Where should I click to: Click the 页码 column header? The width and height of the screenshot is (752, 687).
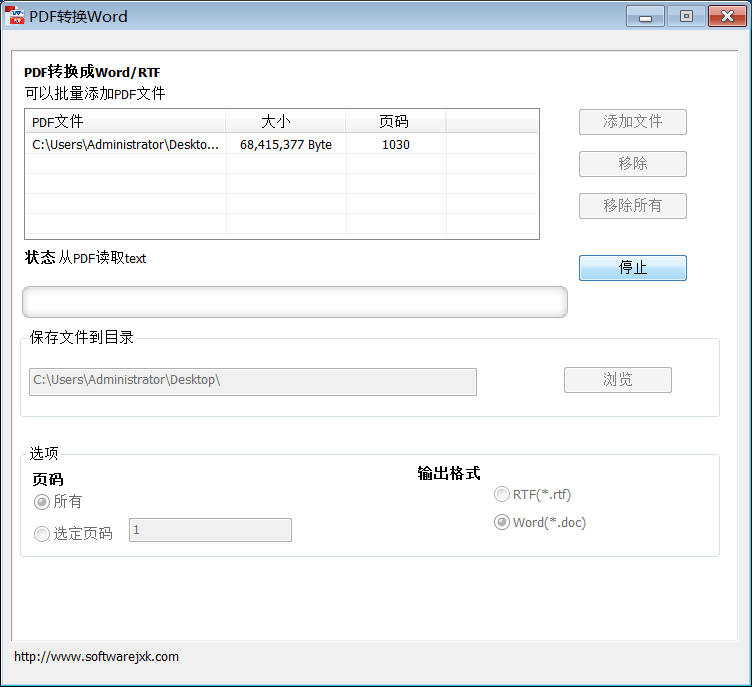click(x=396, y=121)
